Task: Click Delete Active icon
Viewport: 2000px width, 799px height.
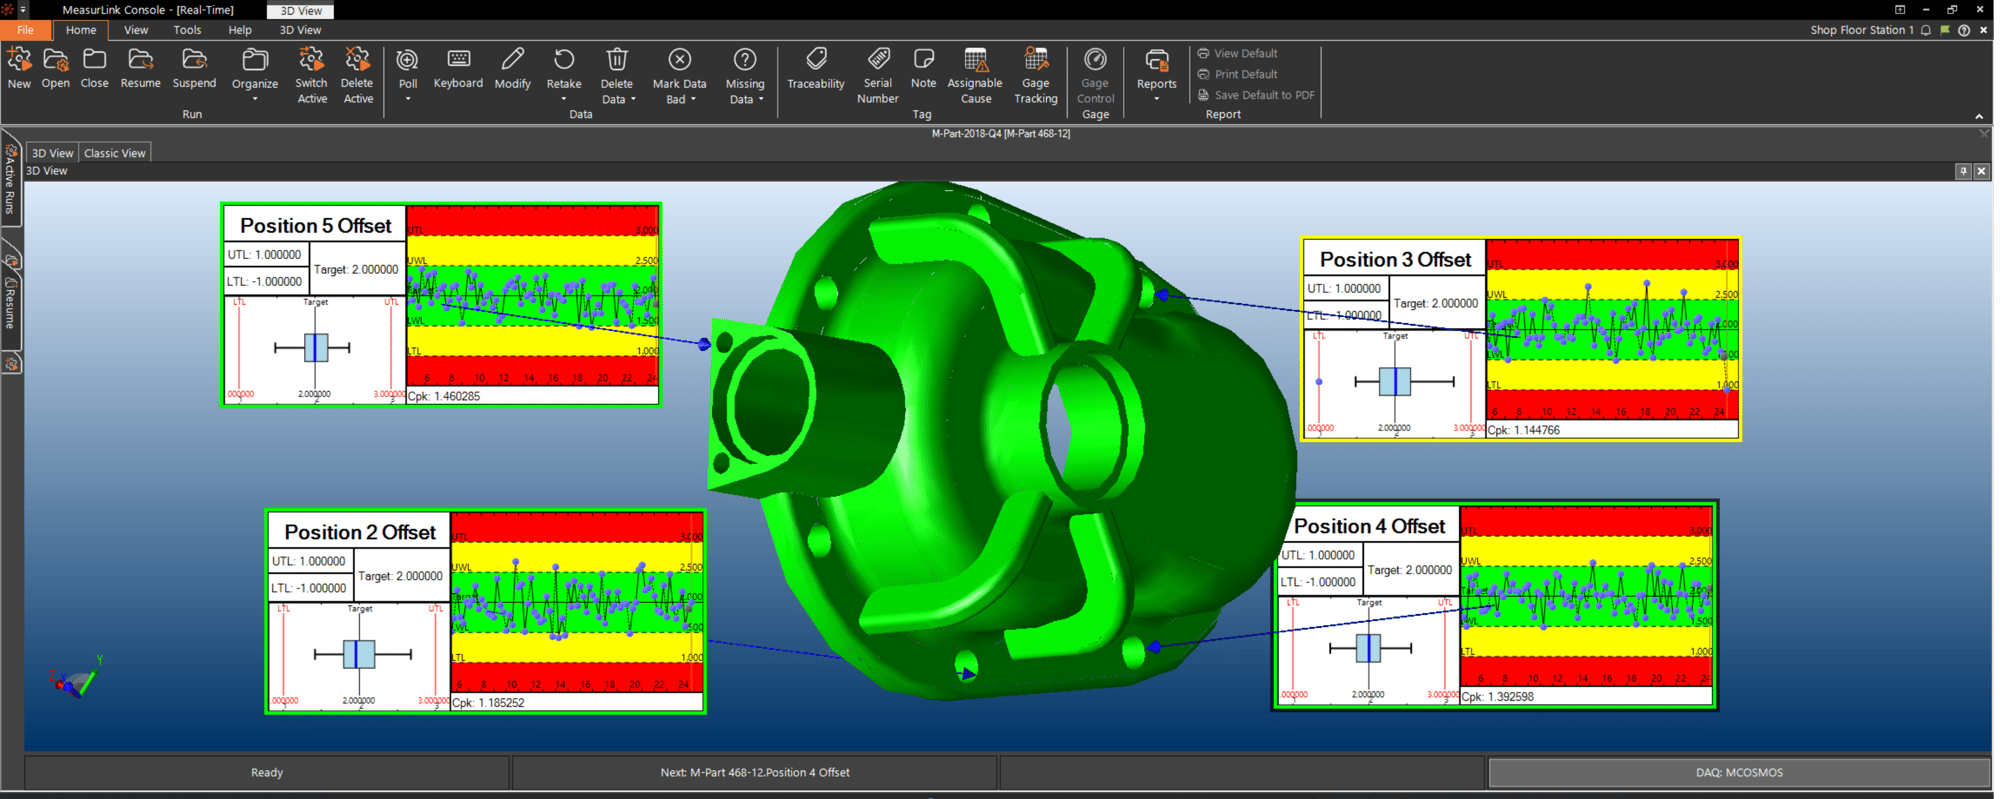Action: tap(357, 75)
